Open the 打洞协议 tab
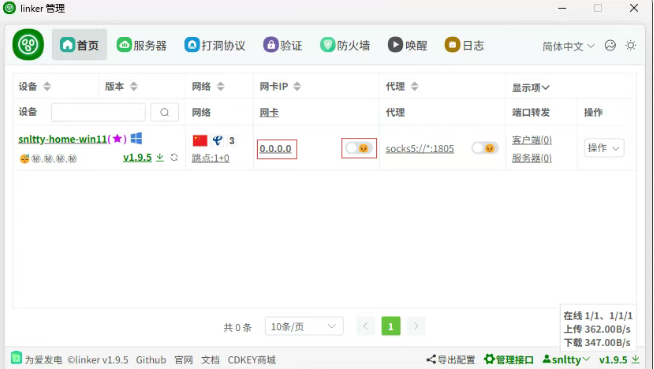 [215, 45]
